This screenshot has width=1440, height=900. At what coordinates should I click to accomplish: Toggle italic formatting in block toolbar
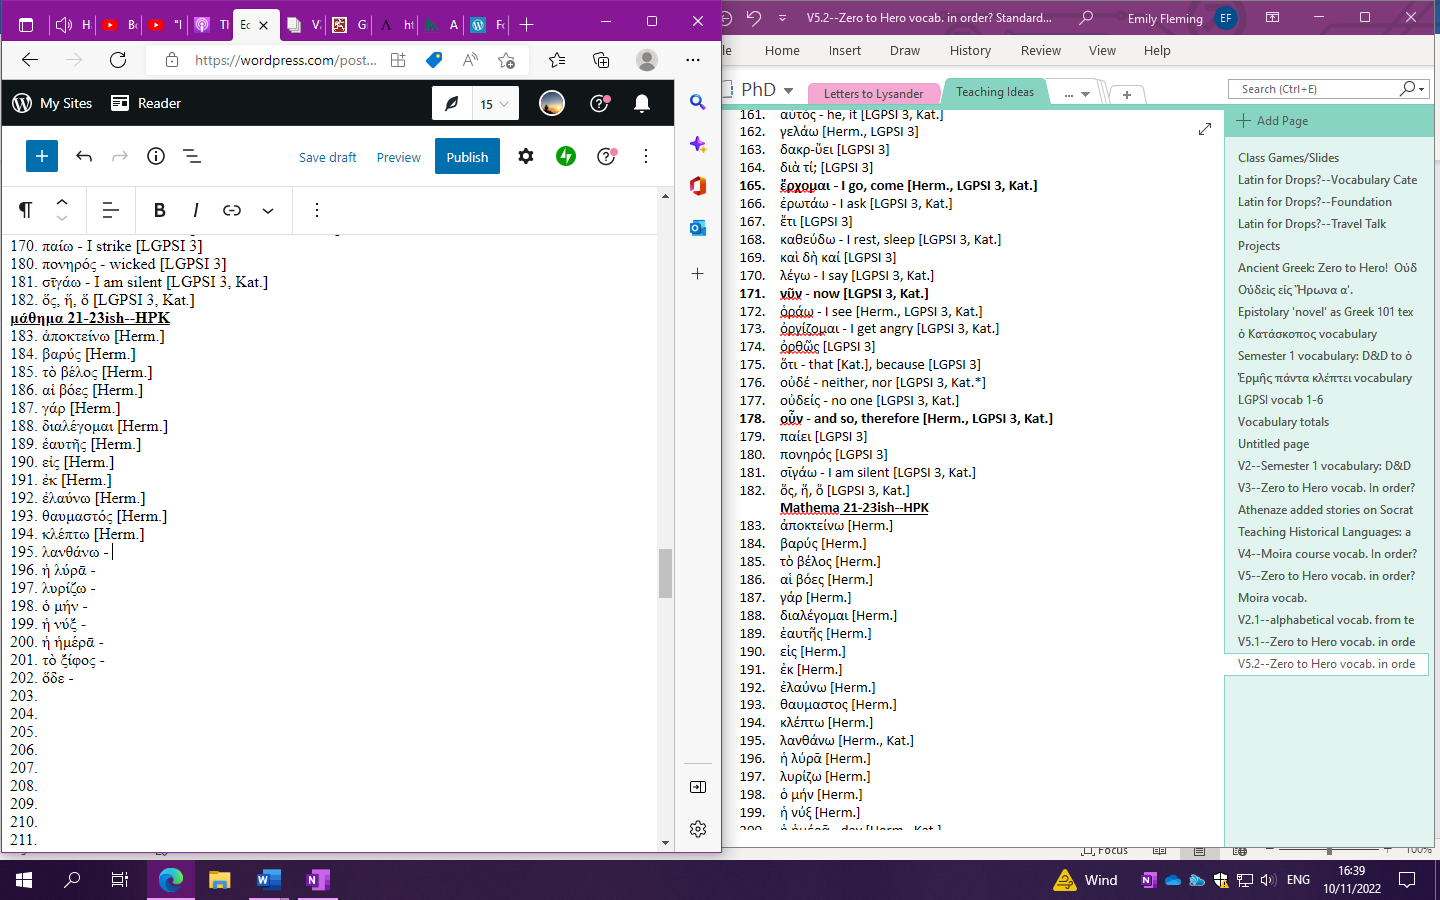(x=196, y=210)
